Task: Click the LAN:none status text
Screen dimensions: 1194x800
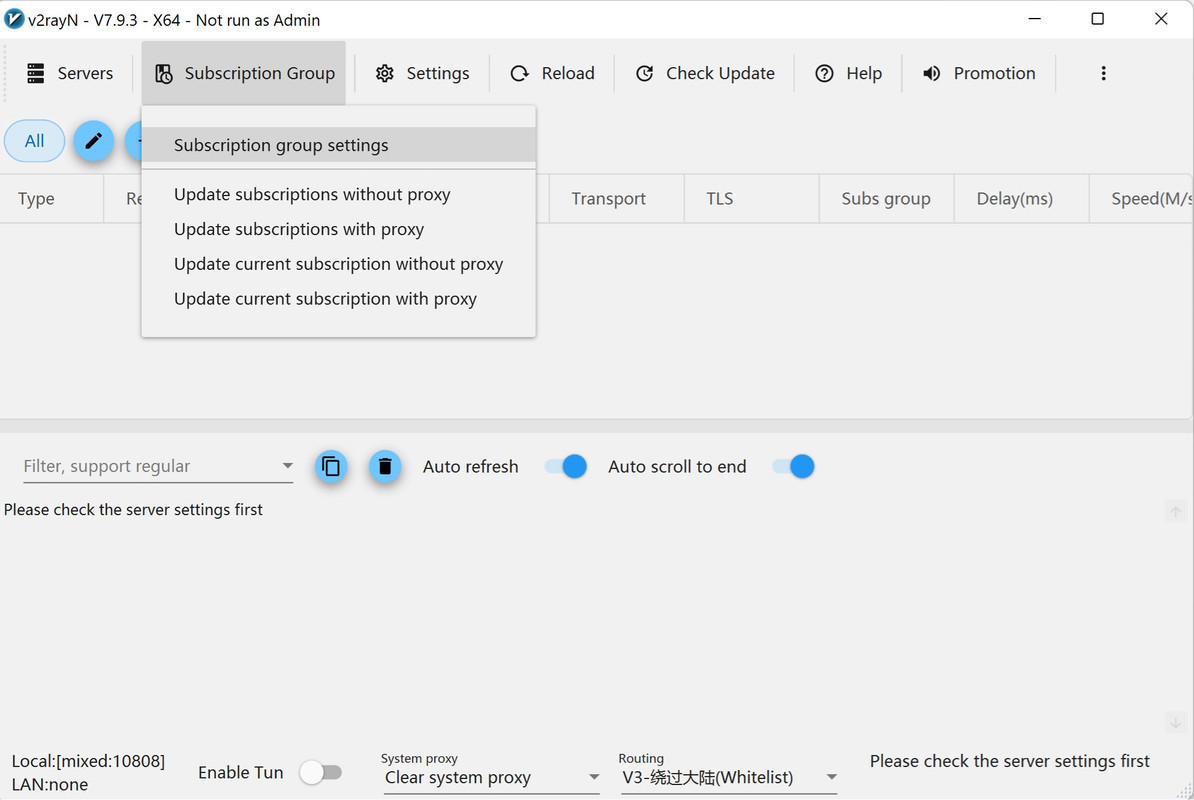Action: (50, 784)
